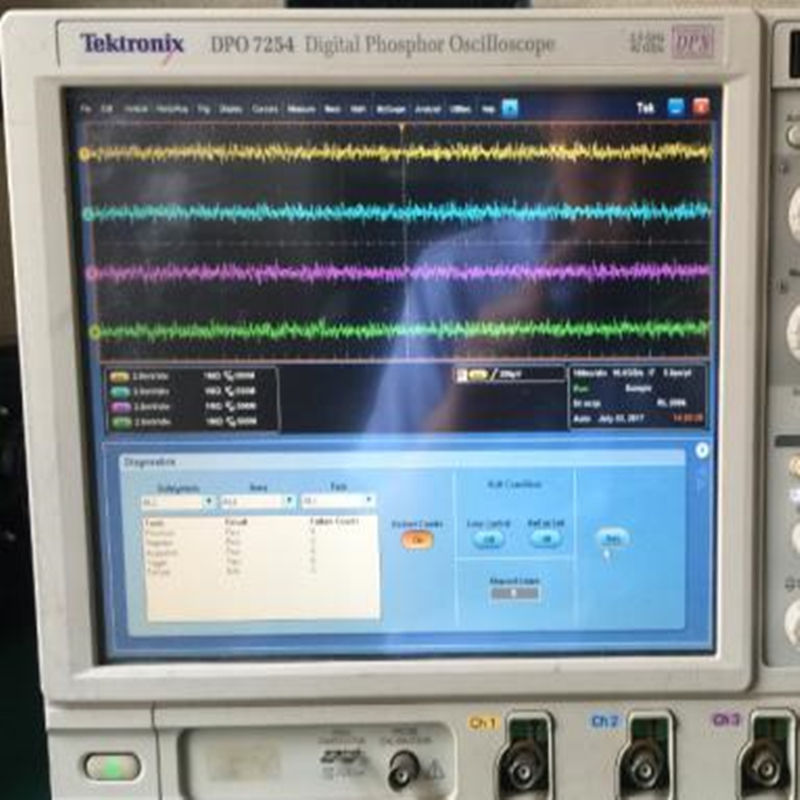The width and height of the screenshot is (800, 800).
Task: Click the cyan channel 2 badge in readout
Action: [120, 392]
